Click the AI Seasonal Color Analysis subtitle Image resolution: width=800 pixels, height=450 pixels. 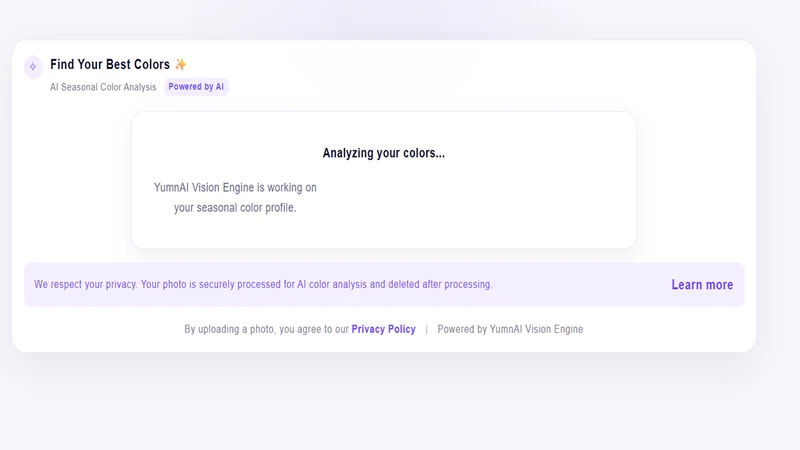tap(103, 87)
